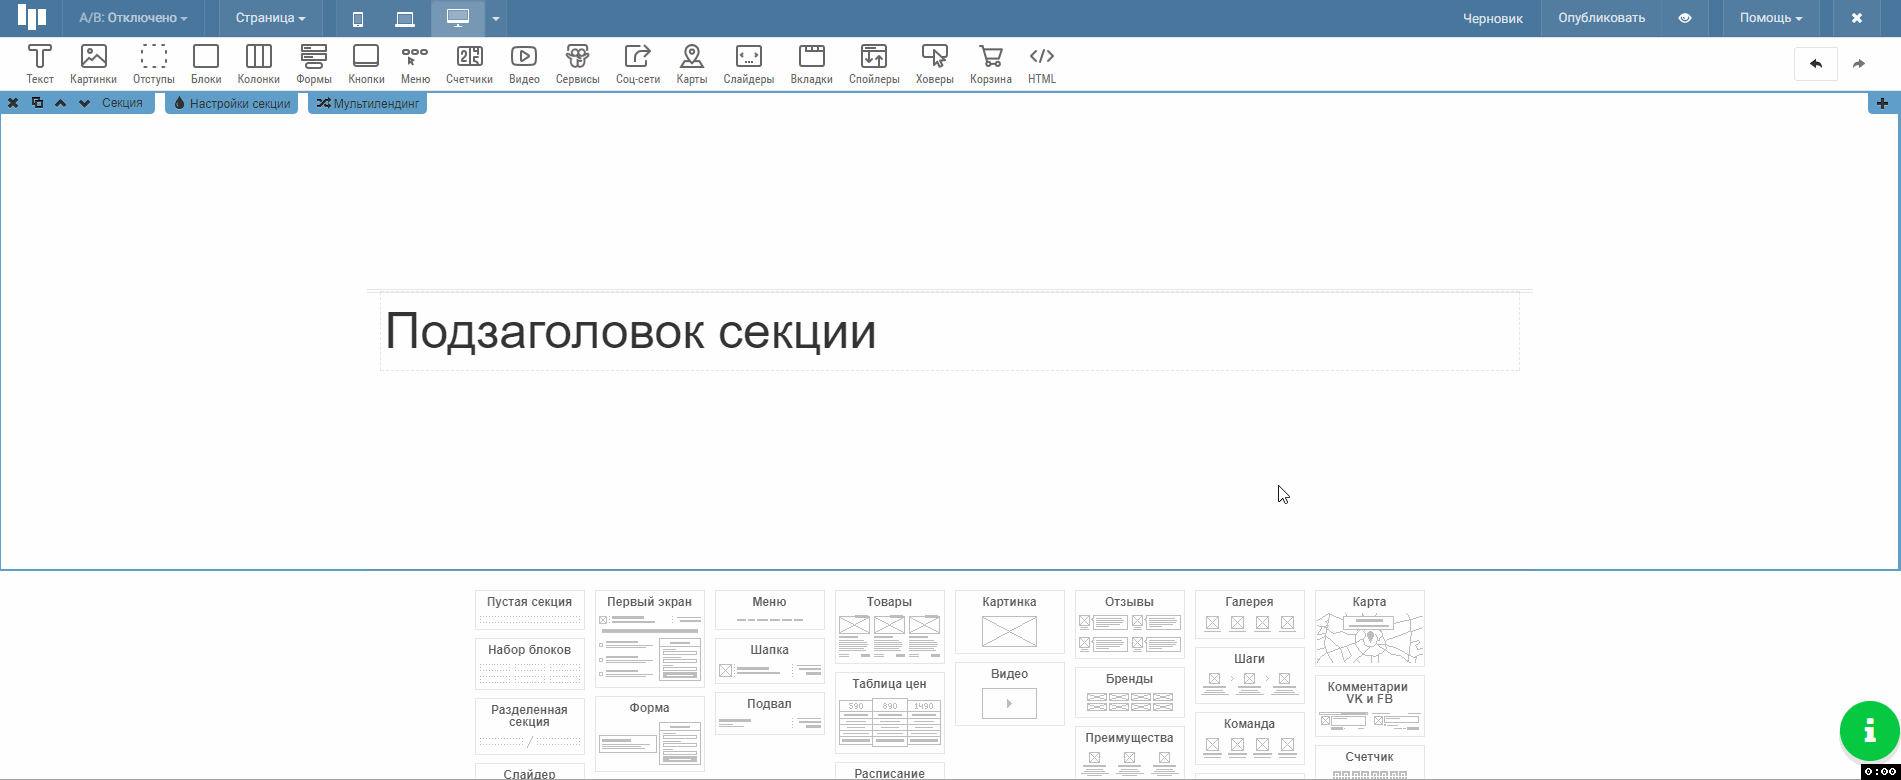
Task: Select the Блоки tool
Action: [x=206, y=64]
